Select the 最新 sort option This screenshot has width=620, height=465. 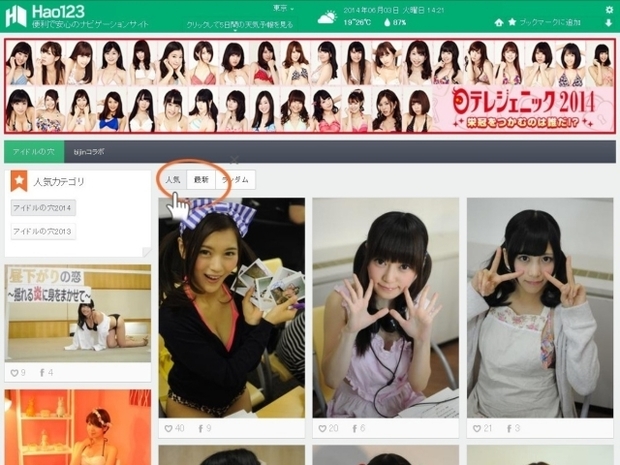201,180
